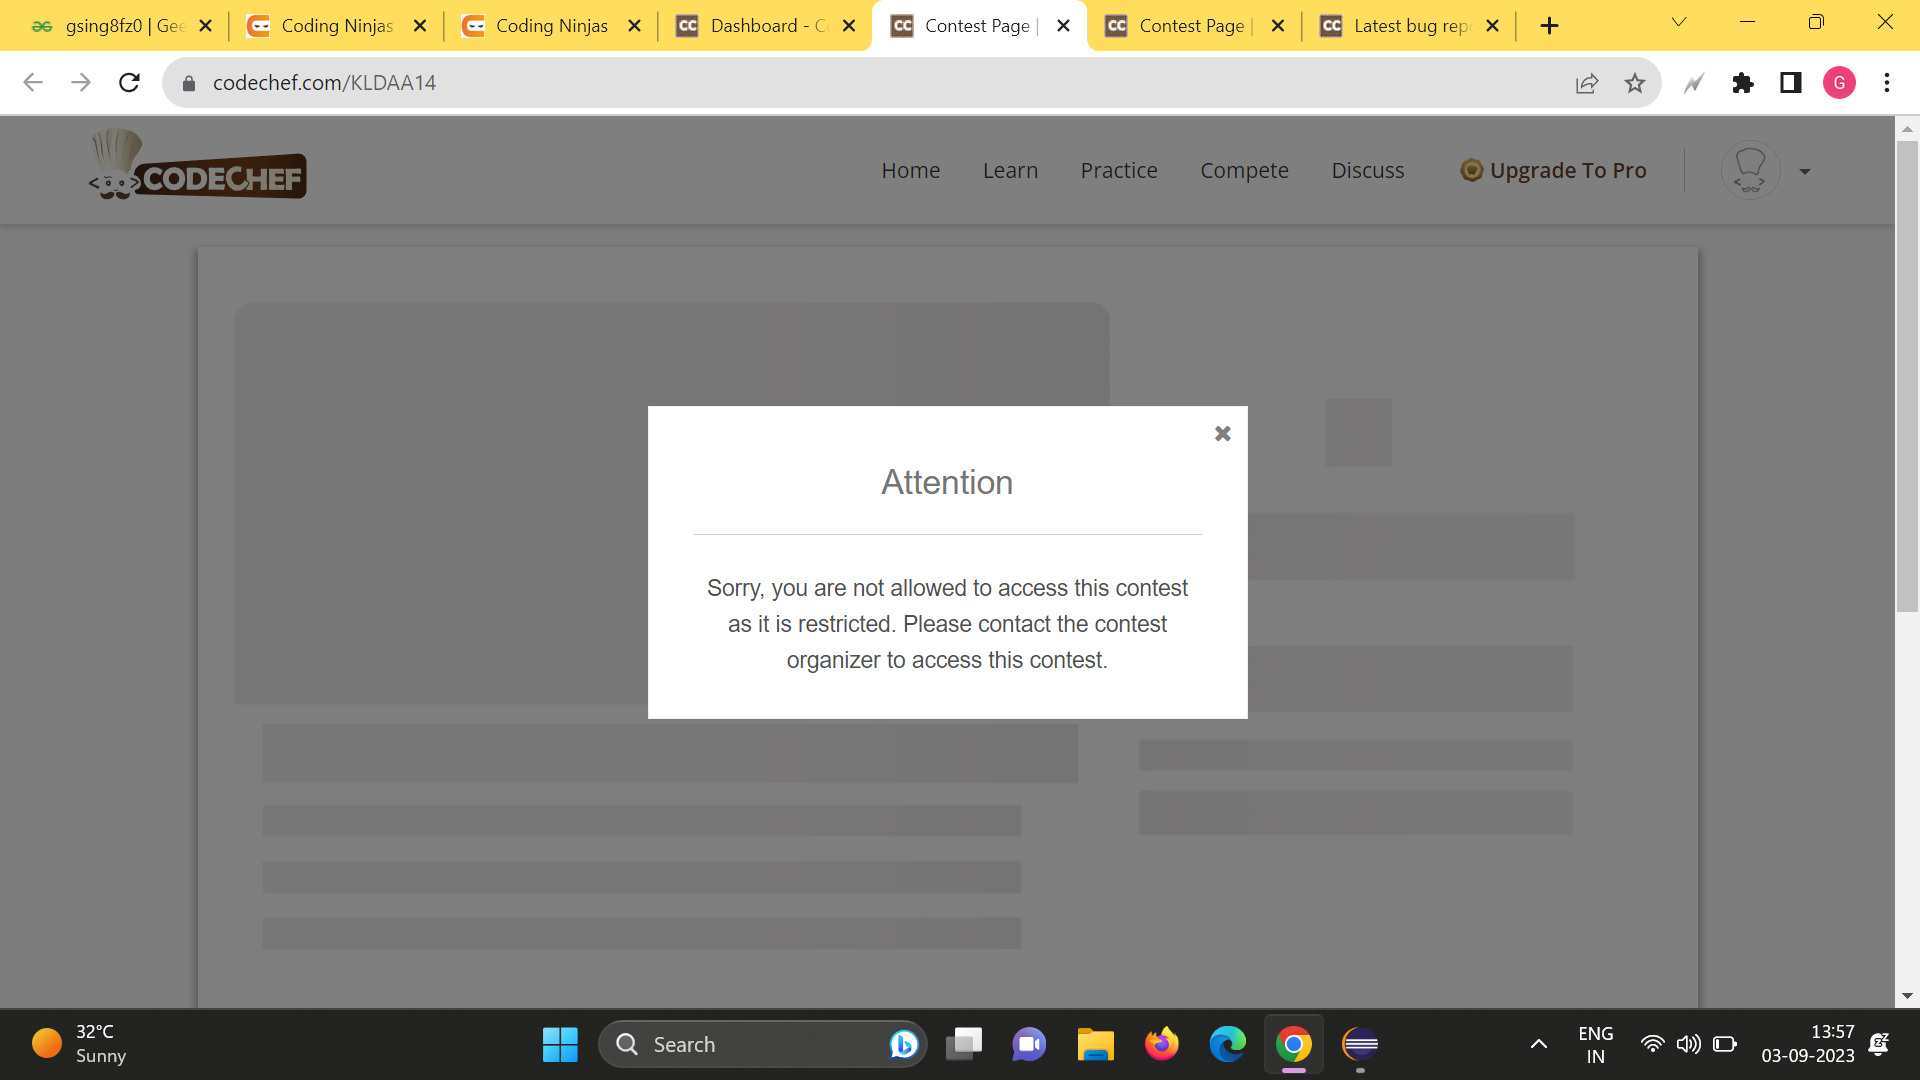Reload the page with the refresh icon
The image size is (1920, 1080).
coord(129,83)
